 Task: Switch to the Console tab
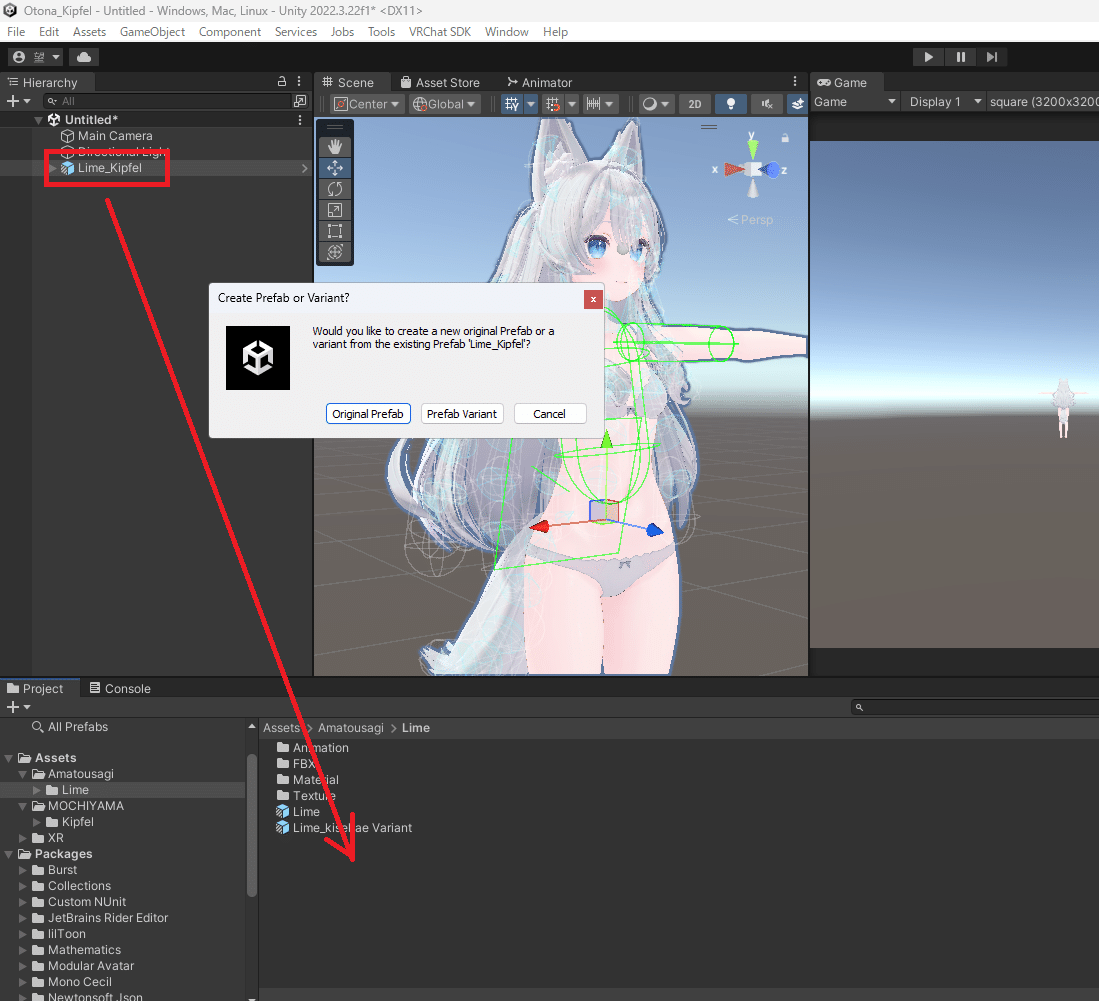click(119, 688)
